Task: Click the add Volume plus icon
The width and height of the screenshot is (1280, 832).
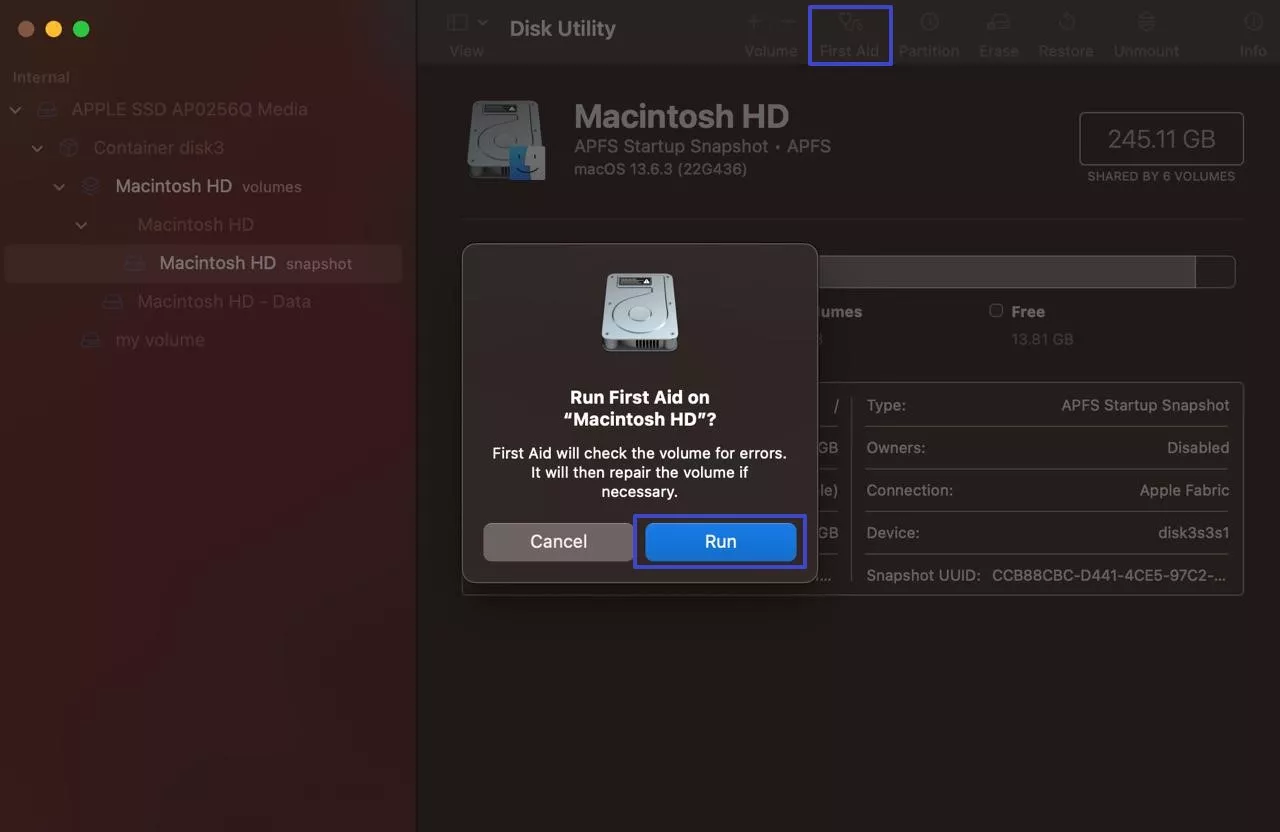Action: (755, 22)
